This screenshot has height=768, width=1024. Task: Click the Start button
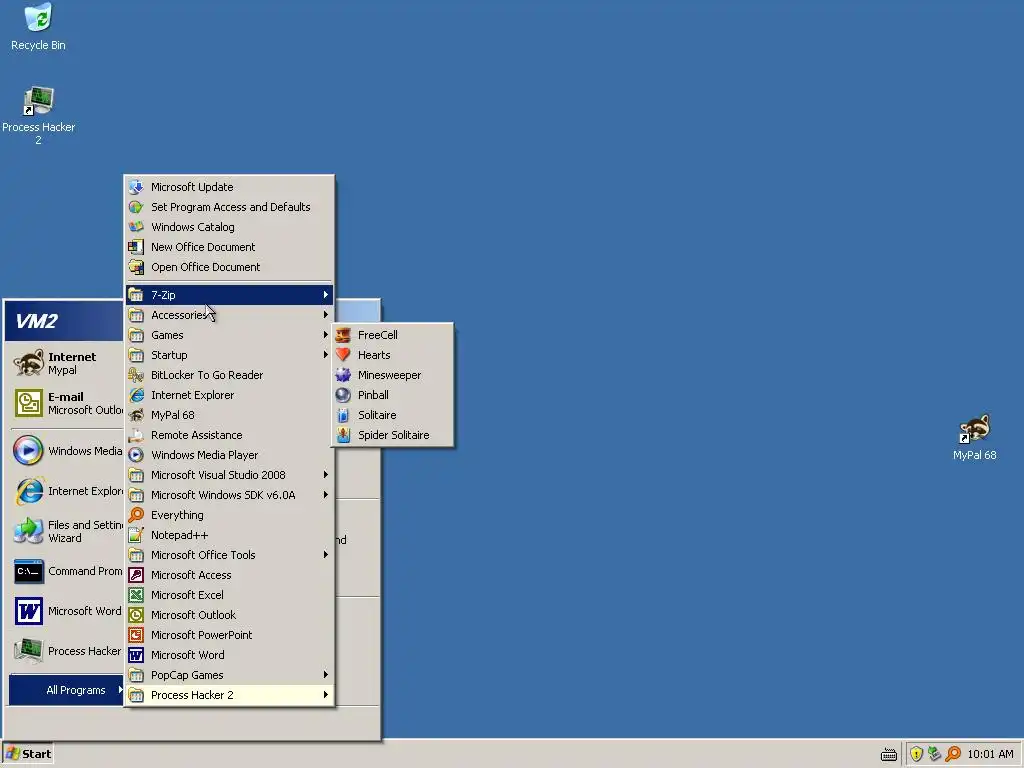tap(27, 754)
